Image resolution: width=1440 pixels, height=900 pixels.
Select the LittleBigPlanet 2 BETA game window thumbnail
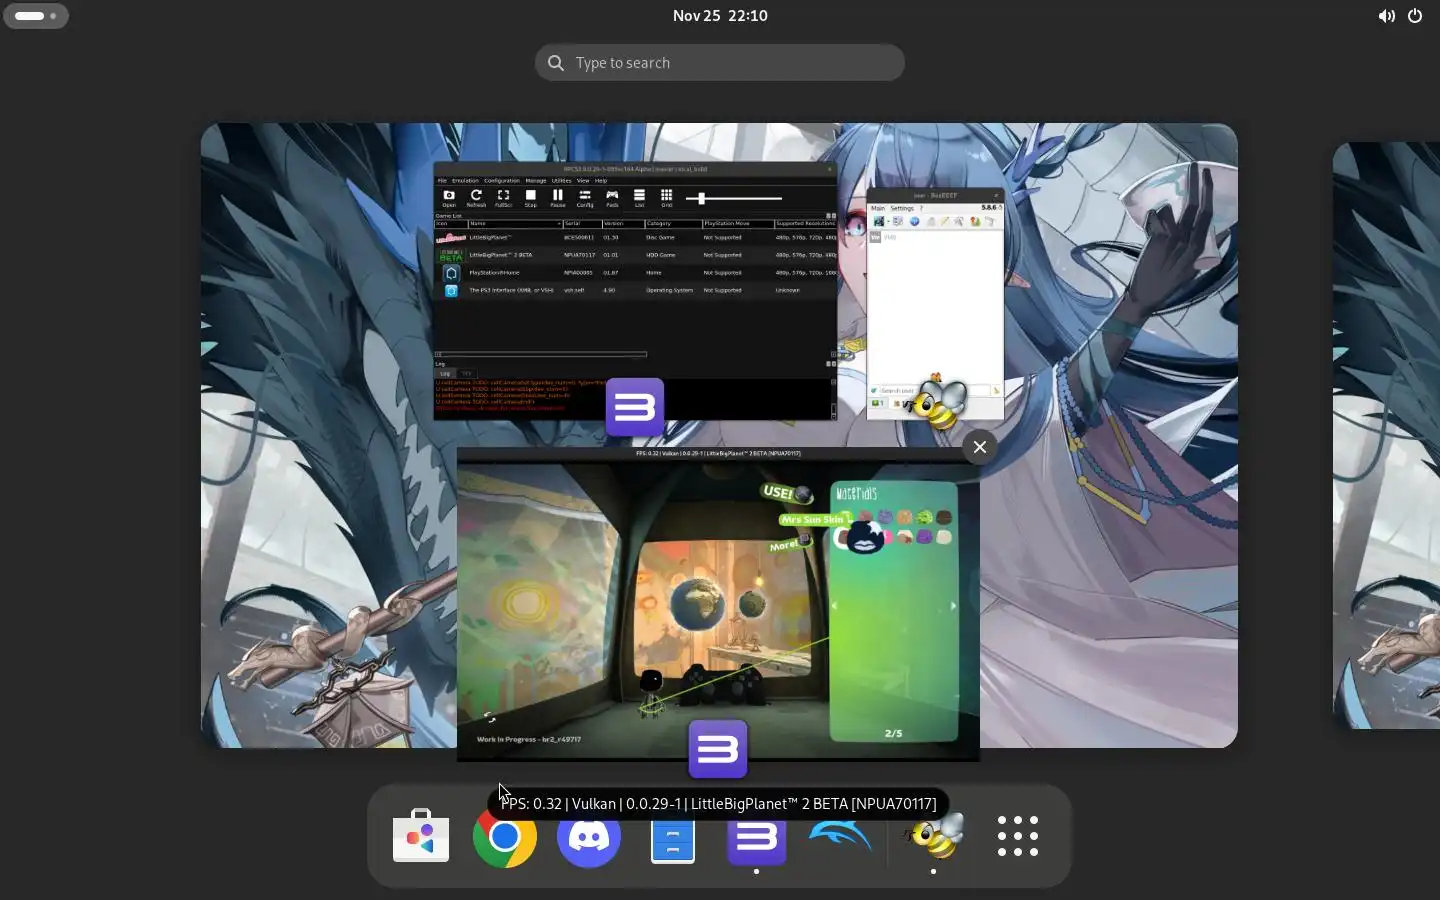click(718, 604)
